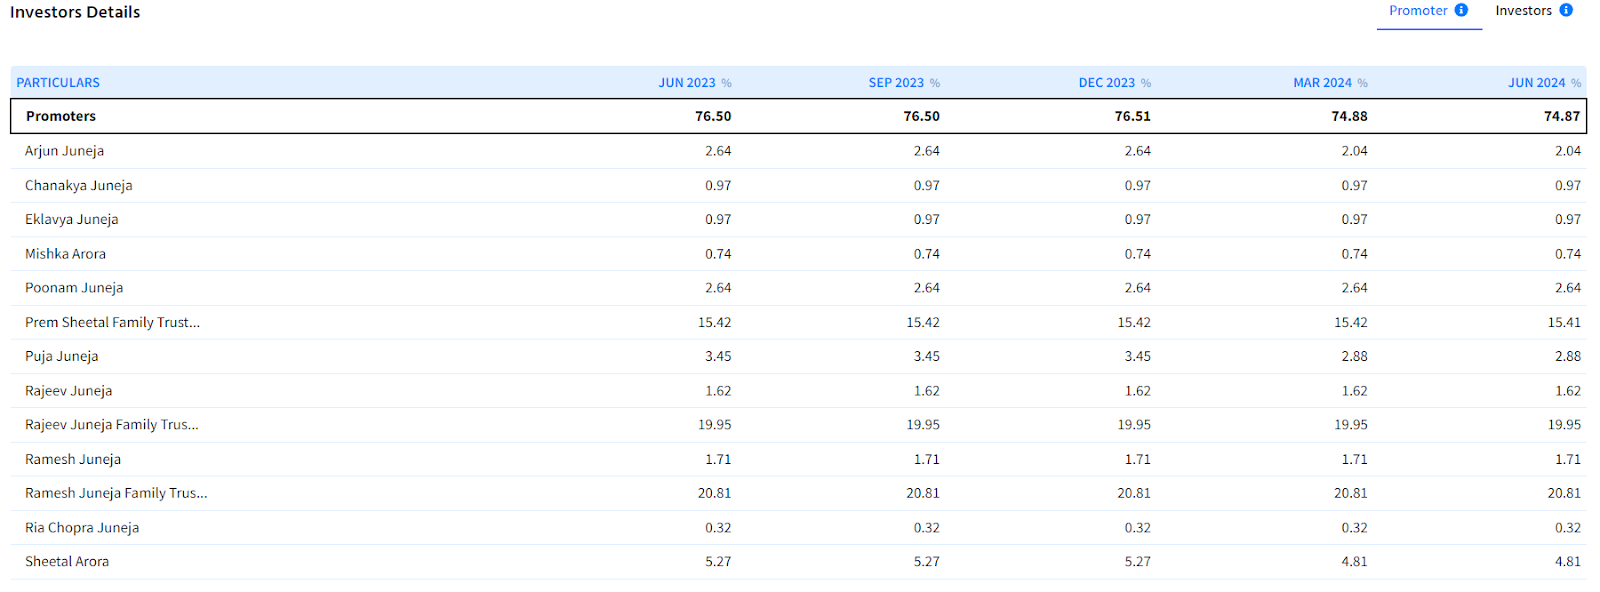Click Prem Sheetal Family Trust JUN 2024 value 15.41
This screenshot has height=592, width=1600.
[x=1564, y=322]
